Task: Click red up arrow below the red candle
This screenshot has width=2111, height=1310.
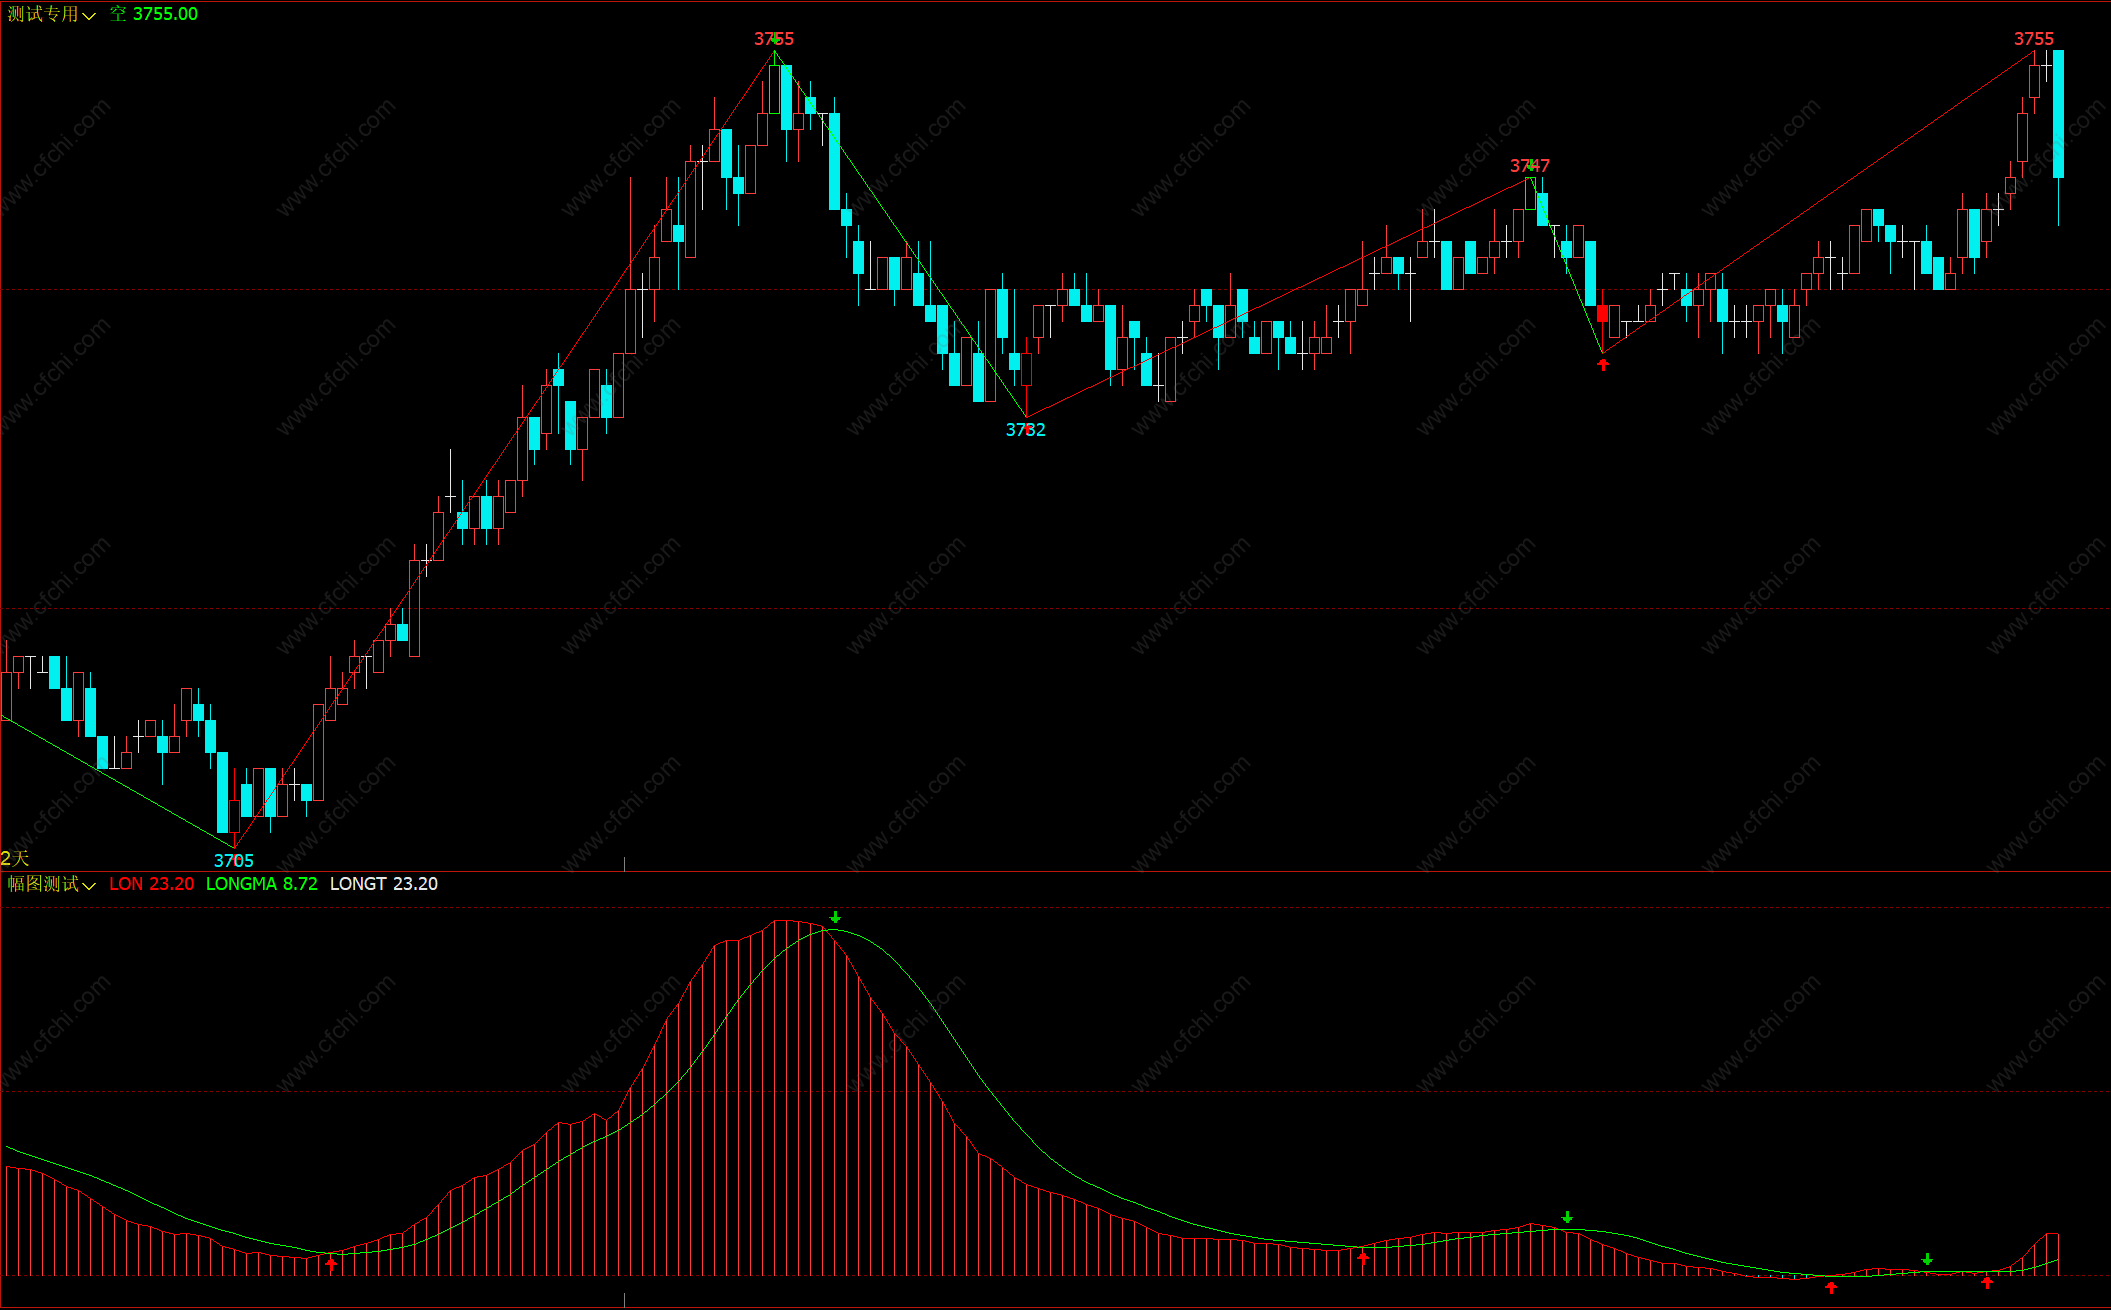Action: (1603, 365)
